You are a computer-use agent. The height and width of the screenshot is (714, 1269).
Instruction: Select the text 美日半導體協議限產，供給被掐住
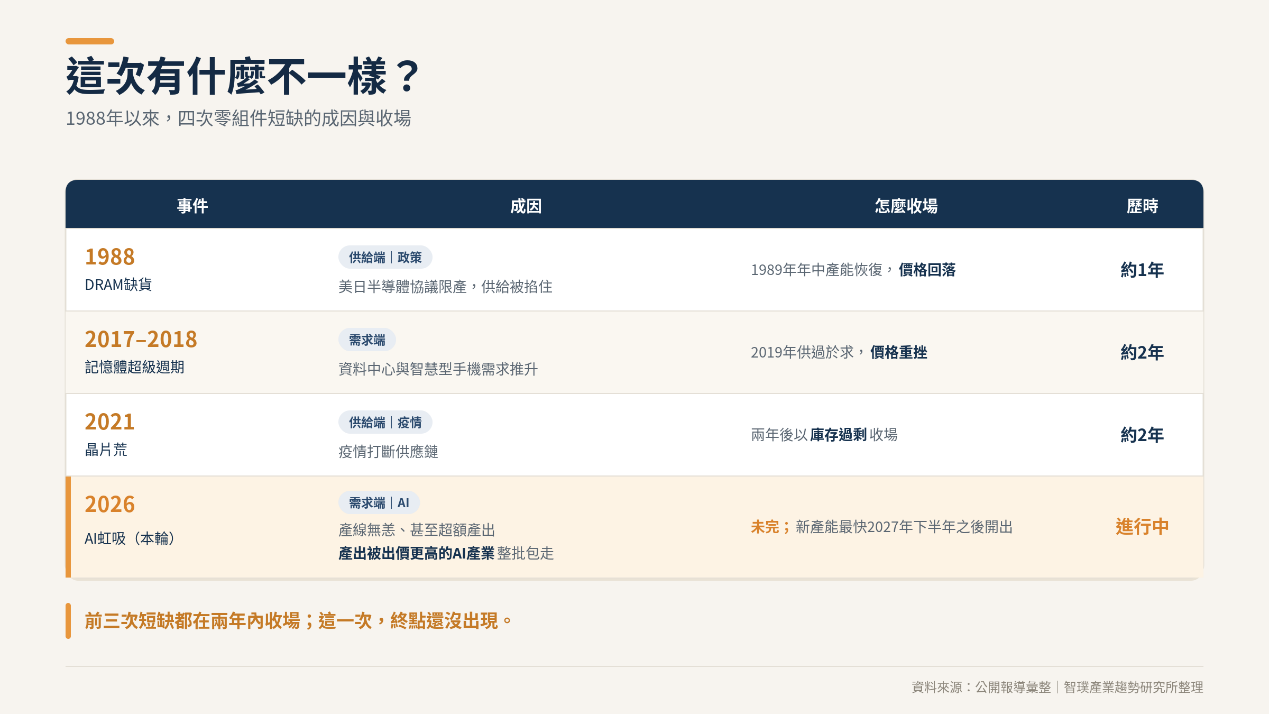pyautogui.click(x=446, y=286)
